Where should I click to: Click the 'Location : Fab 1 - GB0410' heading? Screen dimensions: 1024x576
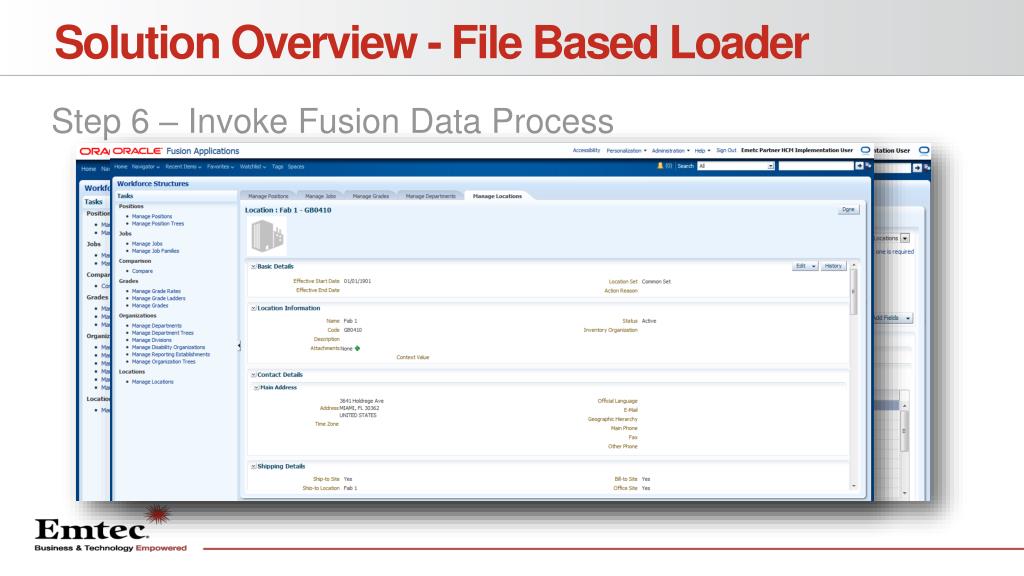tap(288, 210)
